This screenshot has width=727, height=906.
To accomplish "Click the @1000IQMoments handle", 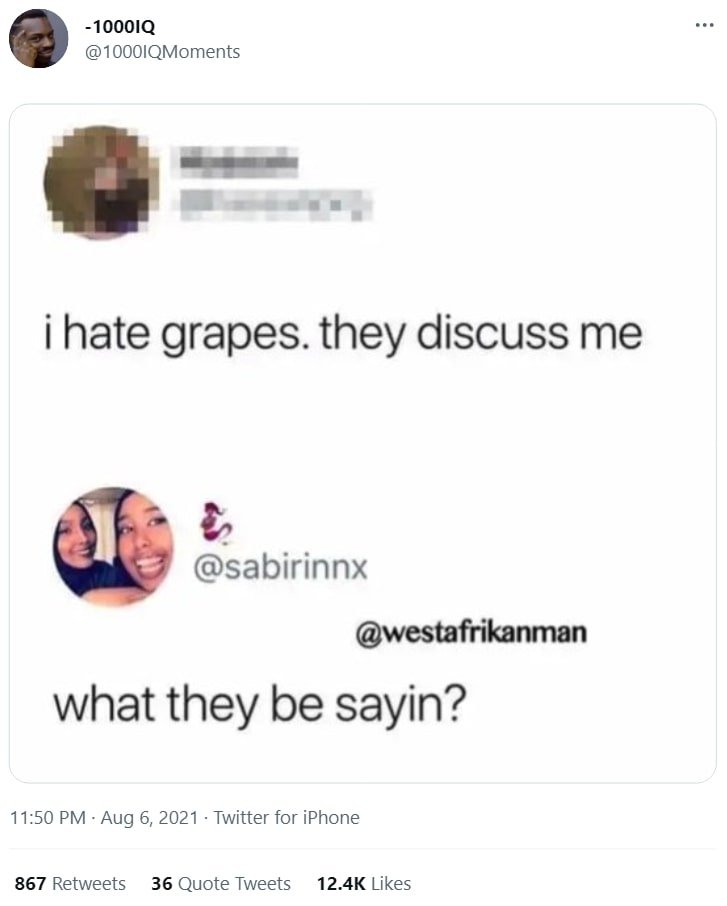I will pyautogui.click(x=162, y=52).
